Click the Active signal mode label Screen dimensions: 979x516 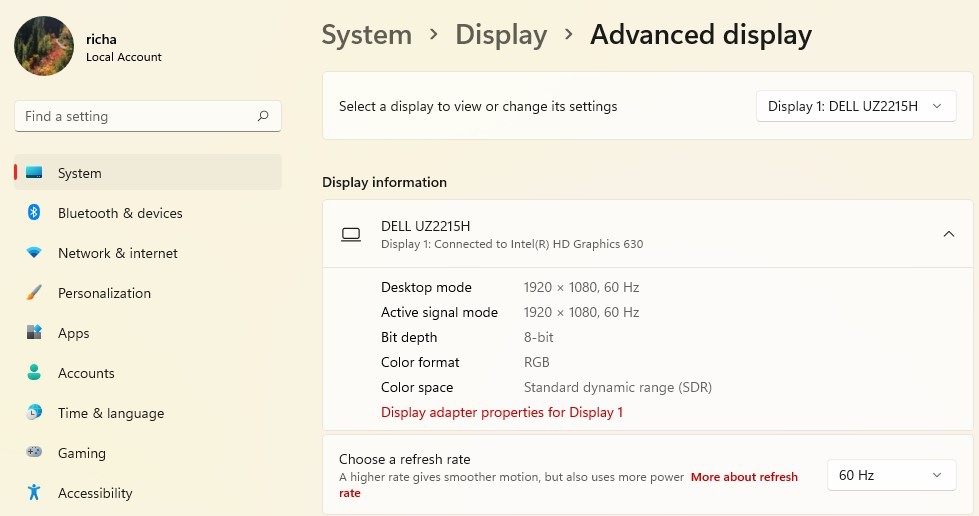440,312
